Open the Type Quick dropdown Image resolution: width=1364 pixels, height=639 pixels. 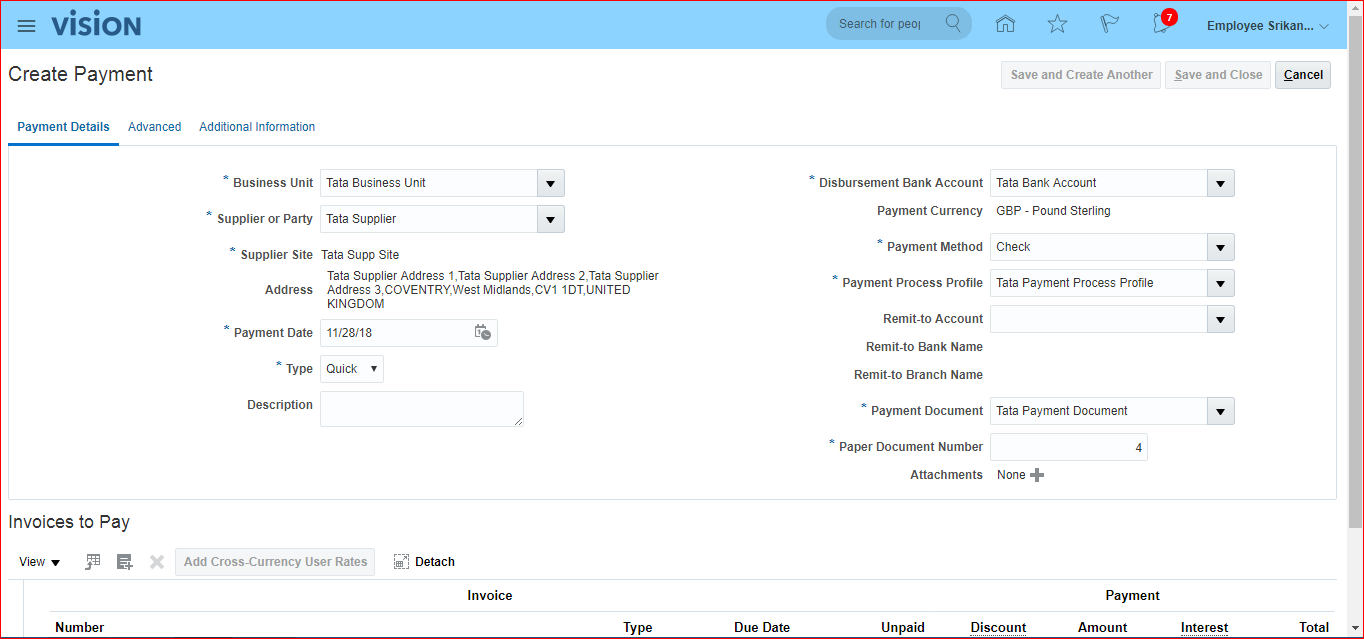coord(352,369)
